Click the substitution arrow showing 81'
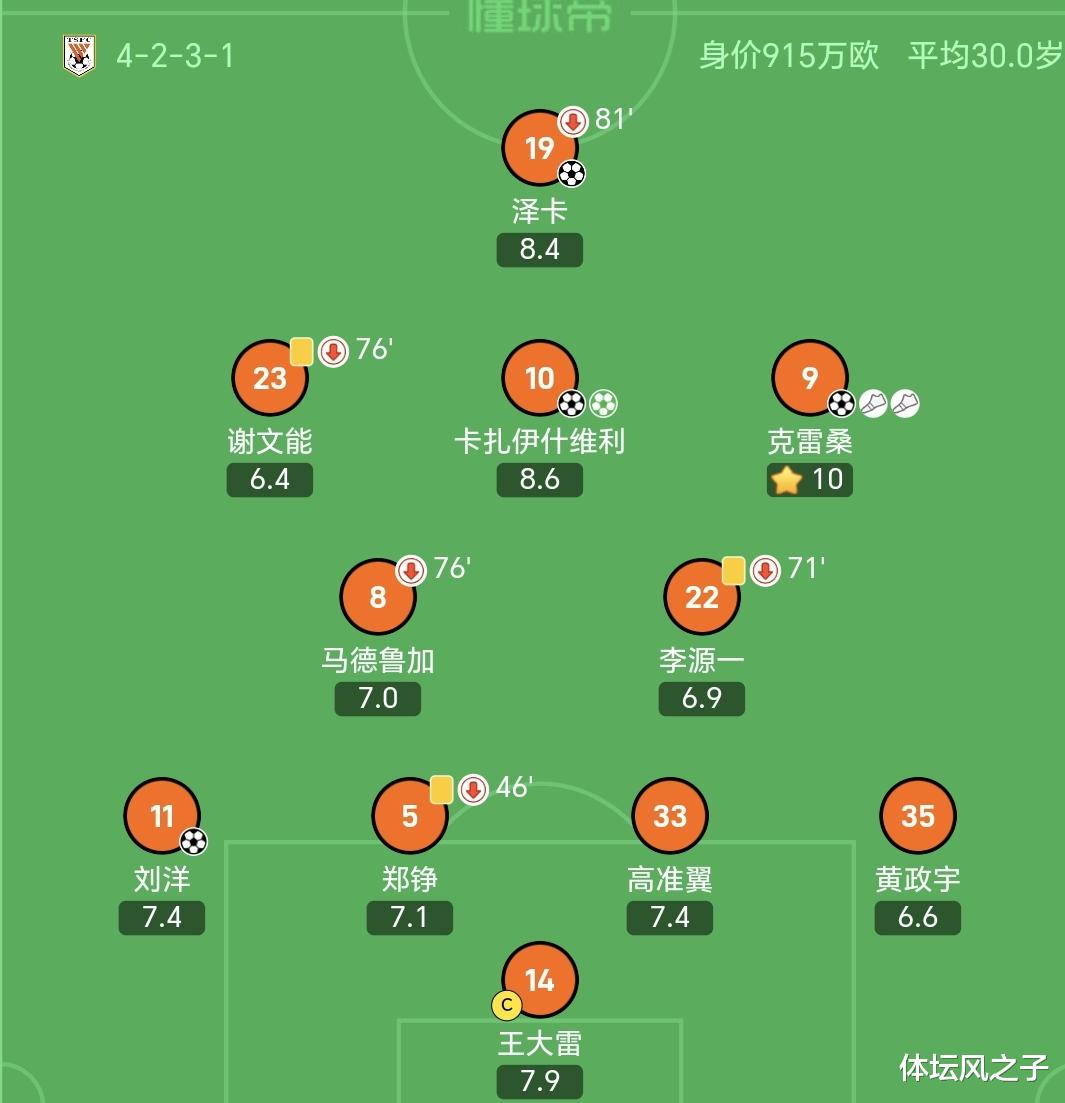The image size is (1065, 1103). click(x=573, y=122)
